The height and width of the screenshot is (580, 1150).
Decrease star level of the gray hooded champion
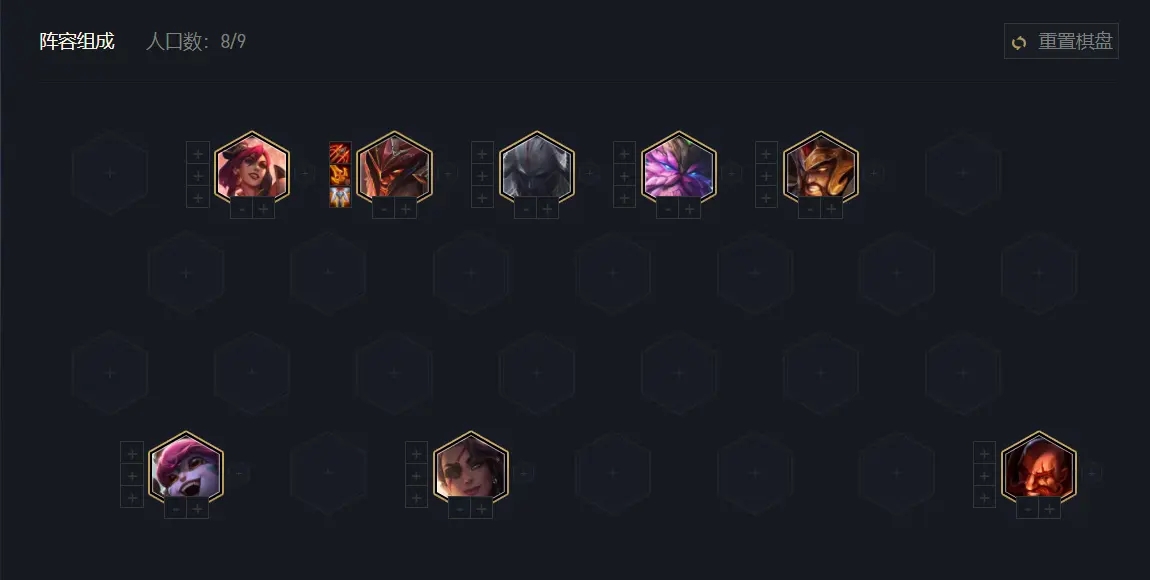(526, 209)
